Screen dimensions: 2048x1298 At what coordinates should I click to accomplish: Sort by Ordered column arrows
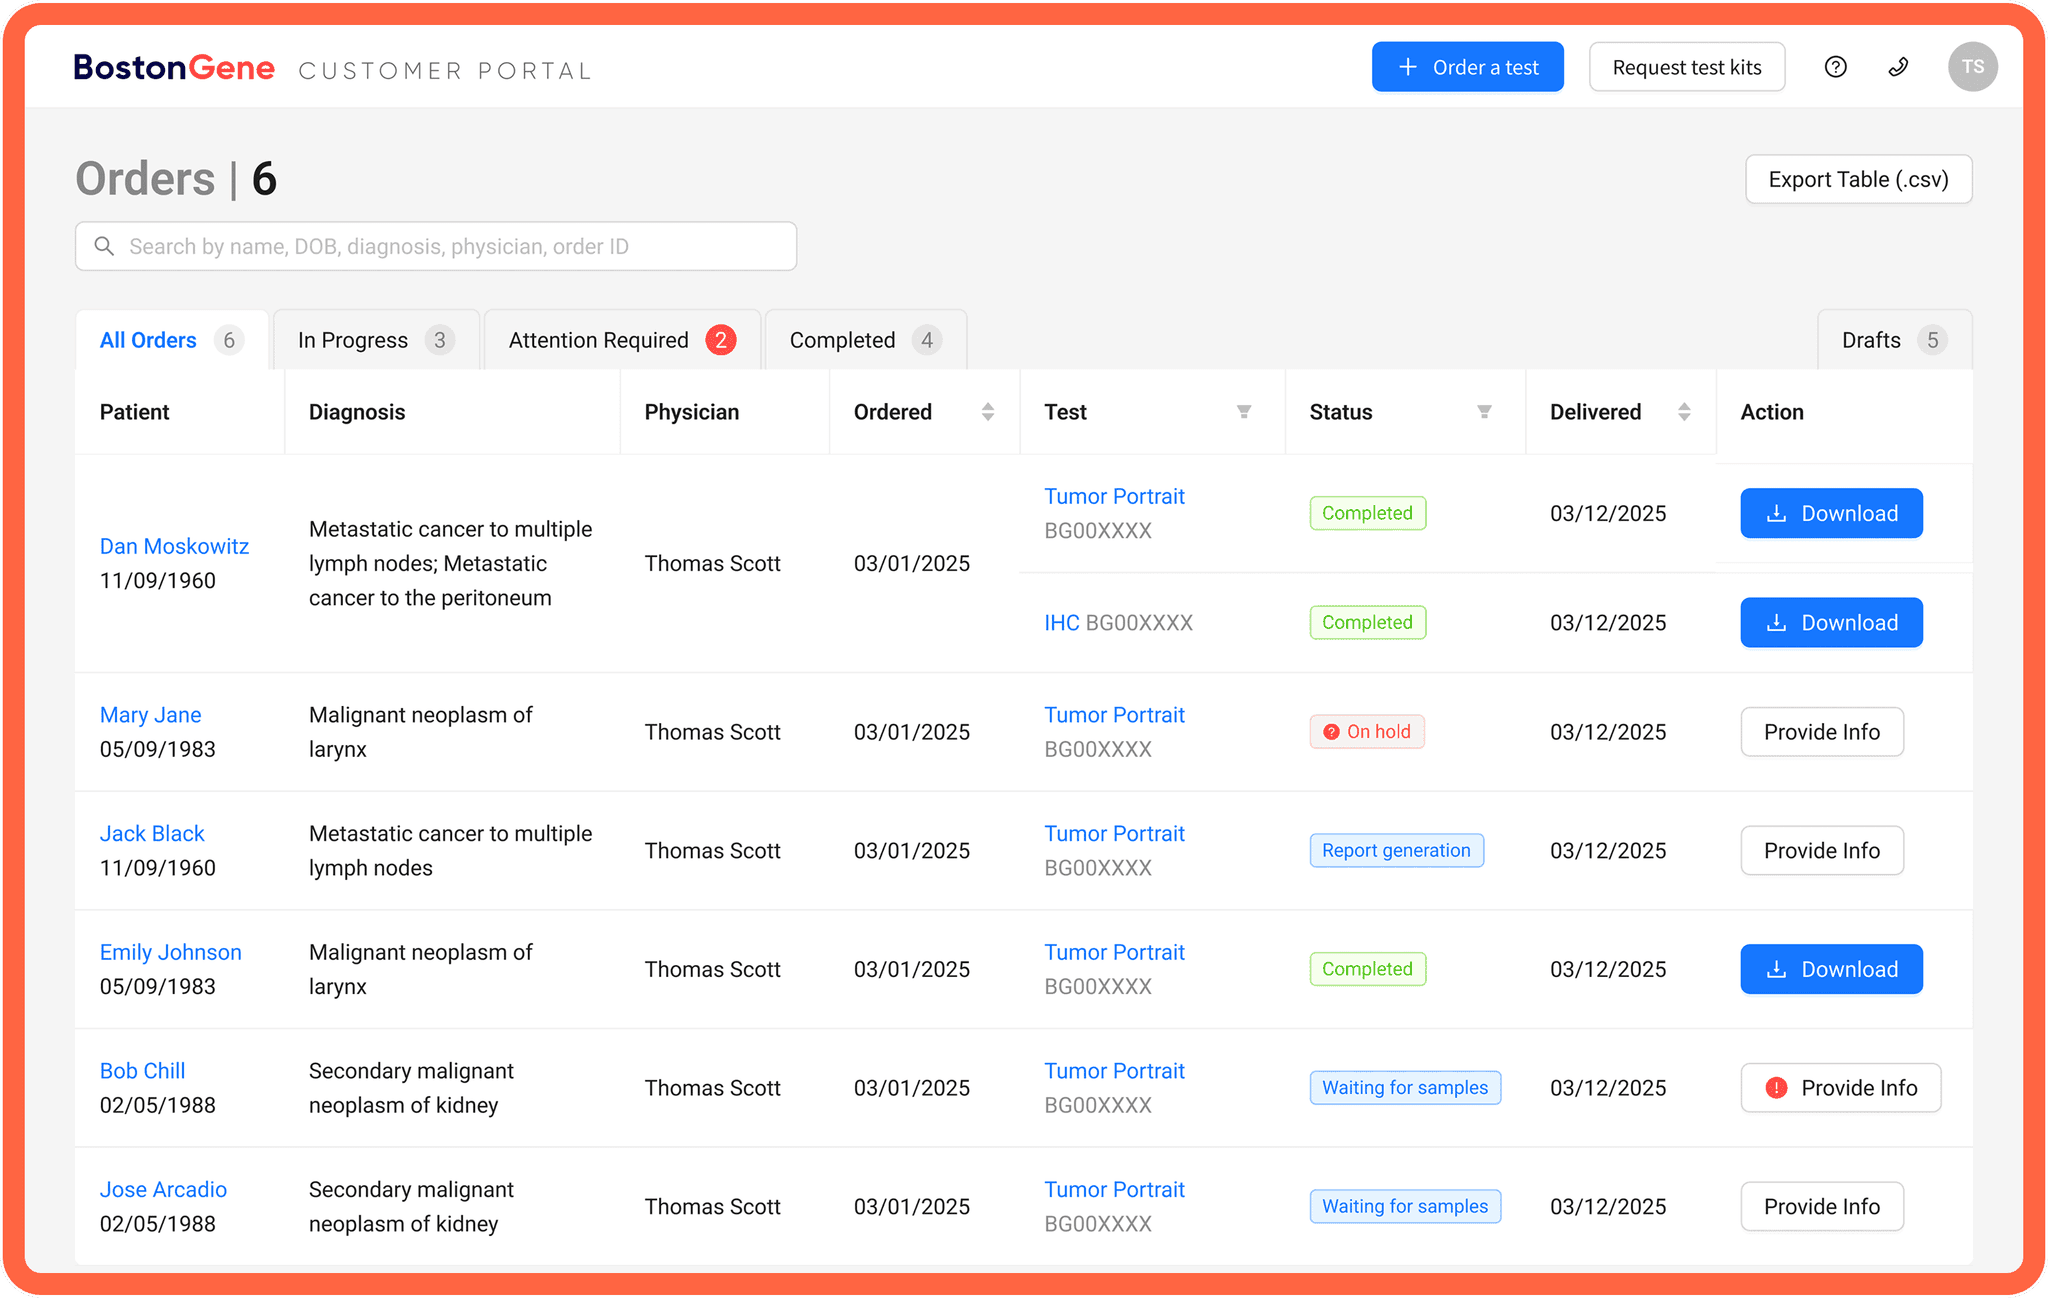[987, 412]
